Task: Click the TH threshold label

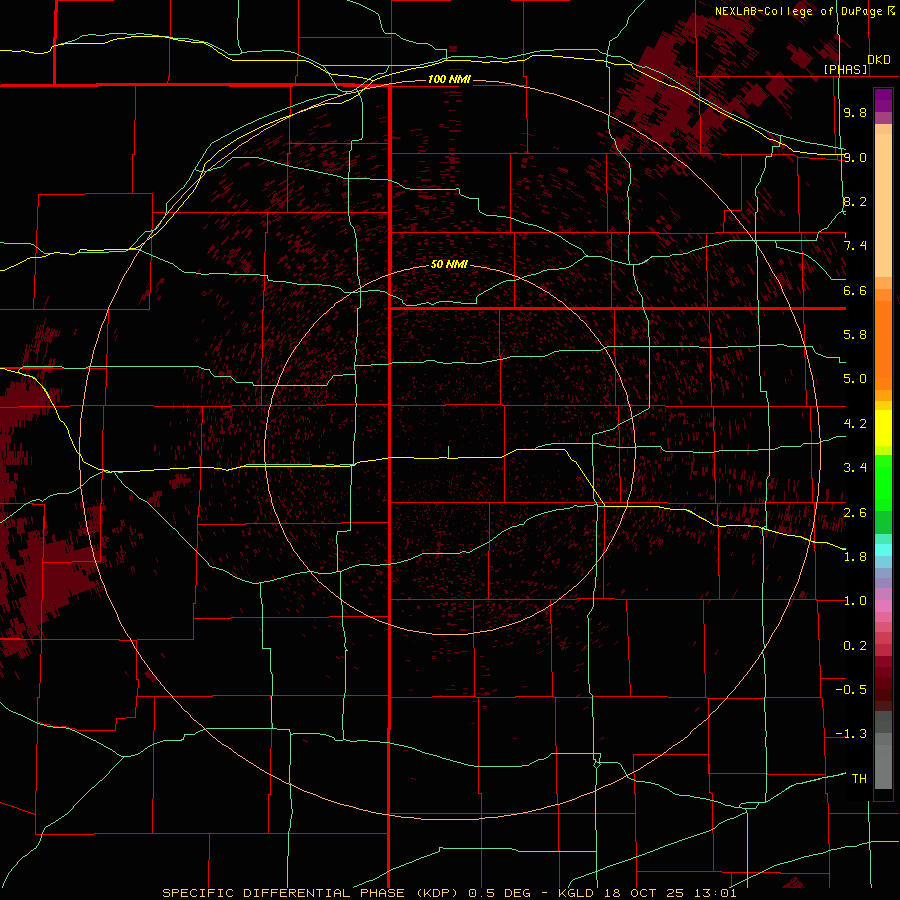Action: [x=859, y=779]
